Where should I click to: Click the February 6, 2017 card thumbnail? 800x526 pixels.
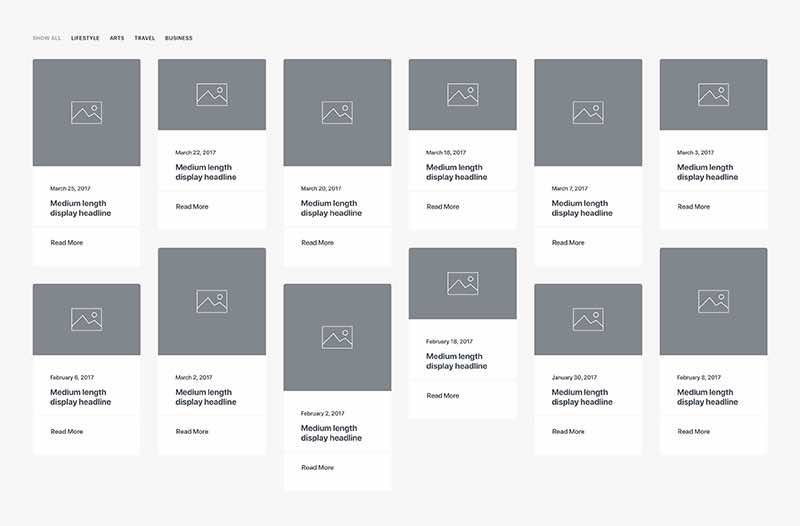(86, 319)
